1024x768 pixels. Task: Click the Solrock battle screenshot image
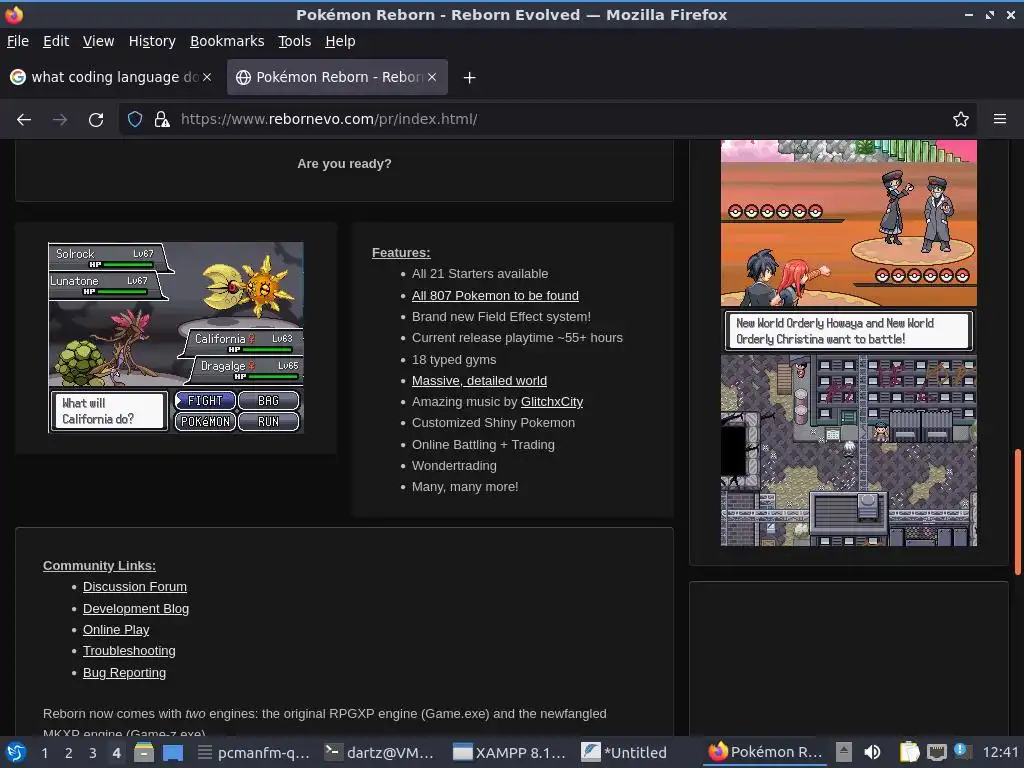(176, 338)
